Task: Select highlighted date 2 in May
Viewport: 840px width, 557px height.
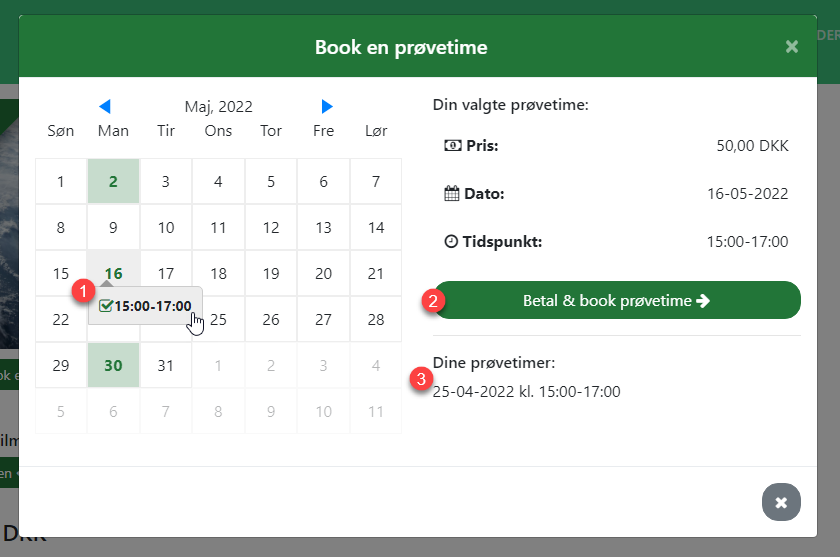Action: [113, 181]
